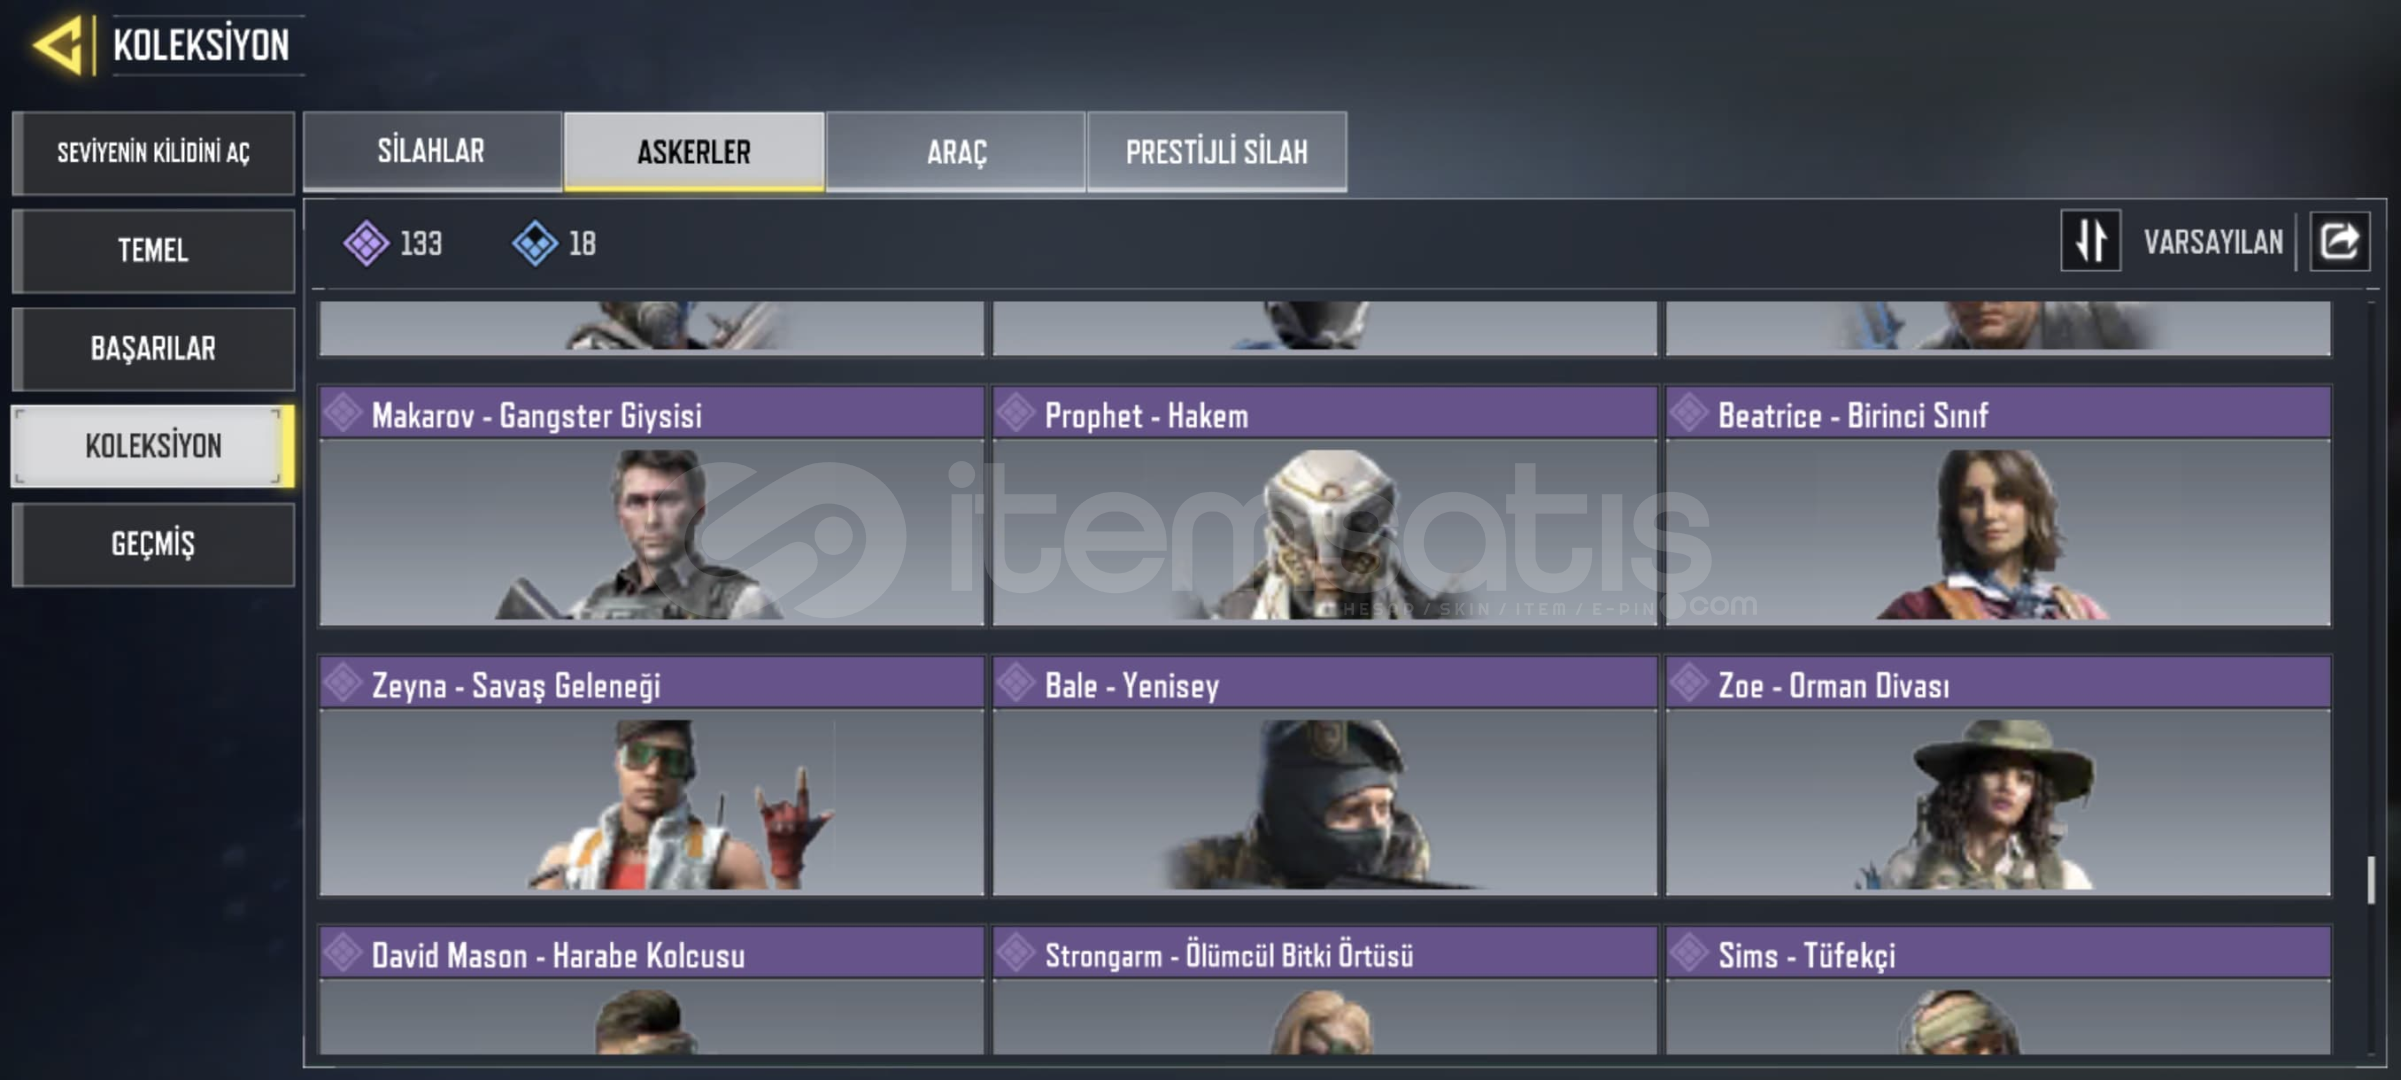Open the VARSAYILAN sort dropdown
Image resolution: width=2401 pixels, height=1080 pixels.
[x=2213, y=242]
